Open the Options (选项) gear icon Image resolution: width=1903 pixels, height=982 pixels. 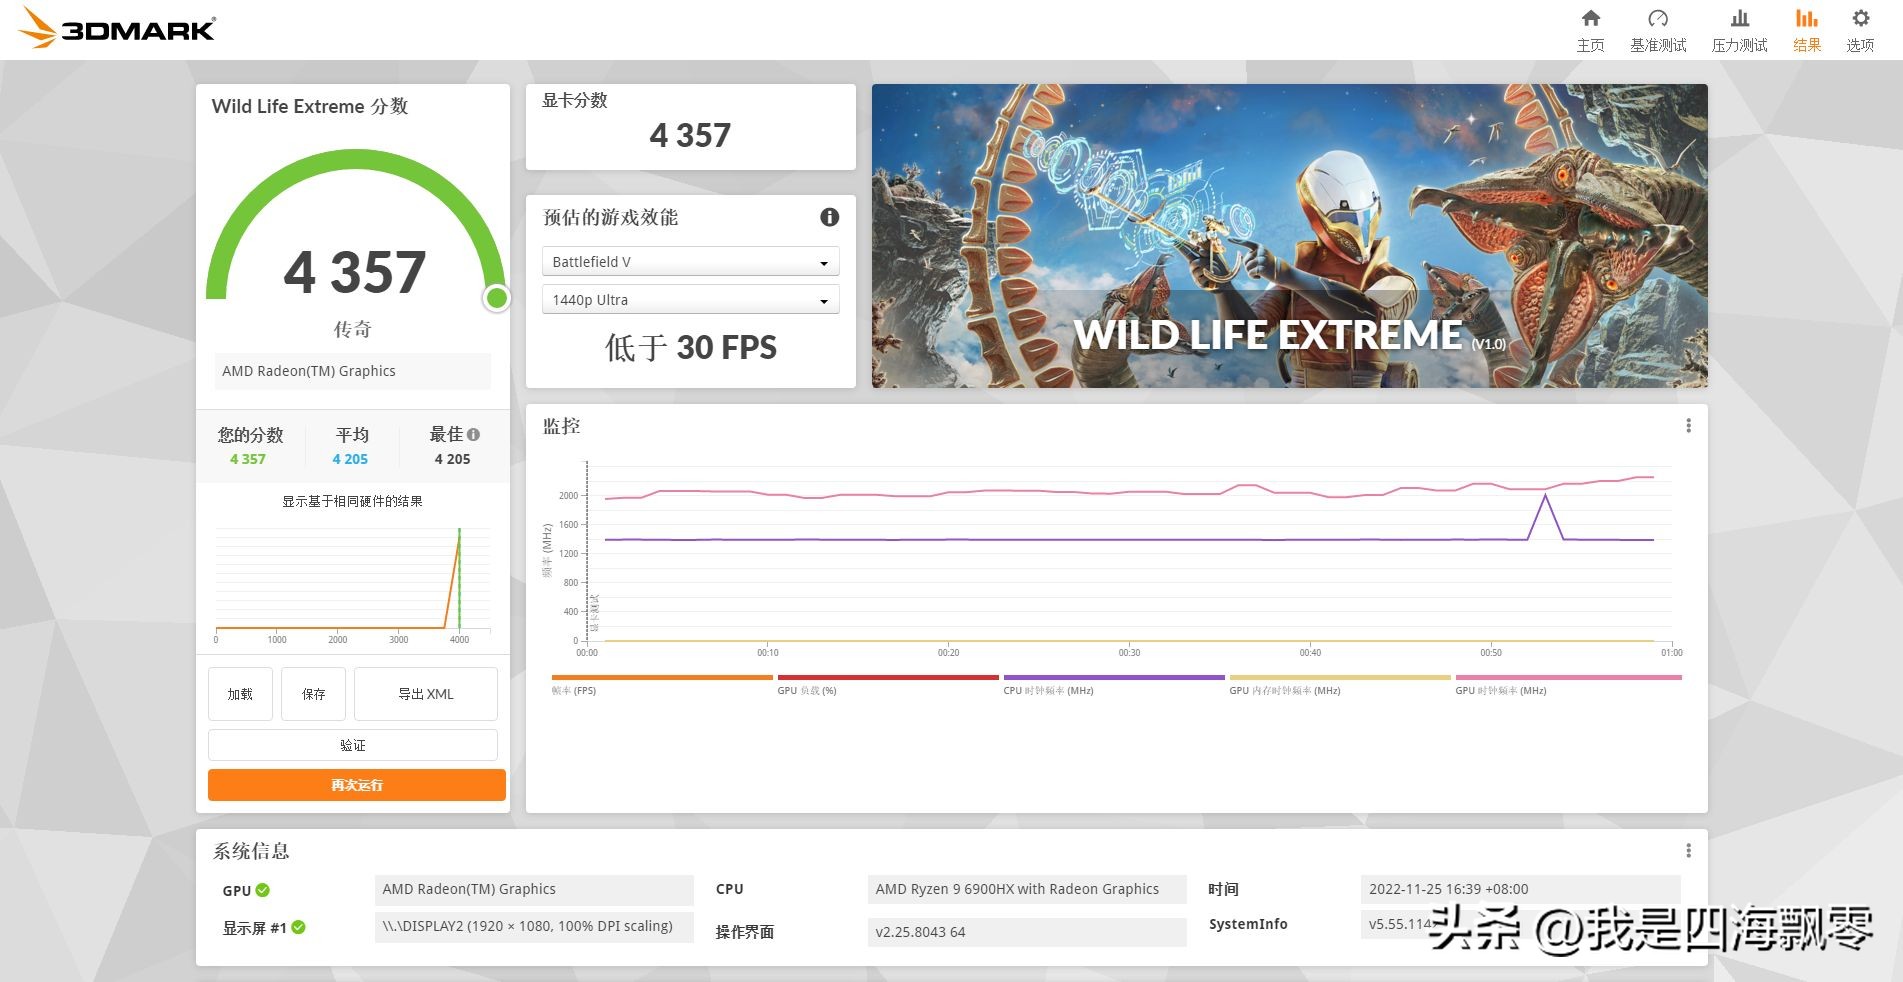(1860, 19)
